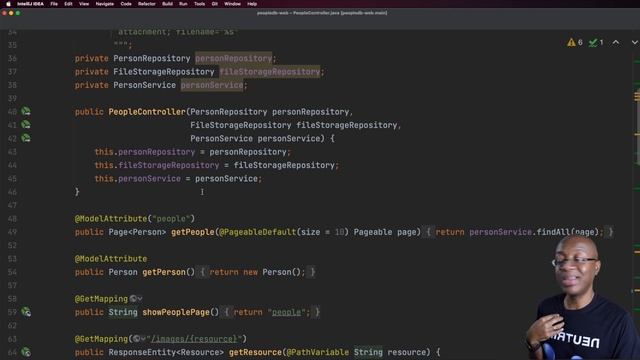This screenshot has width=640, height=360.
Task: Click the getResource method name
Action: (x=255, y=352)
